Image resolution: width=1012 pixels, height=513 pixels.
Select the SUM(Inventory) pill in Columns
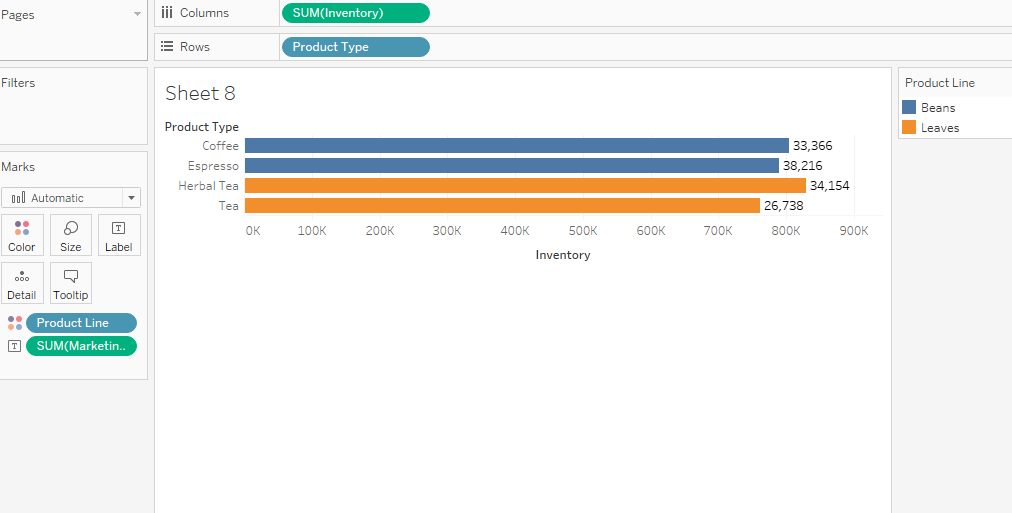[356, 13]
